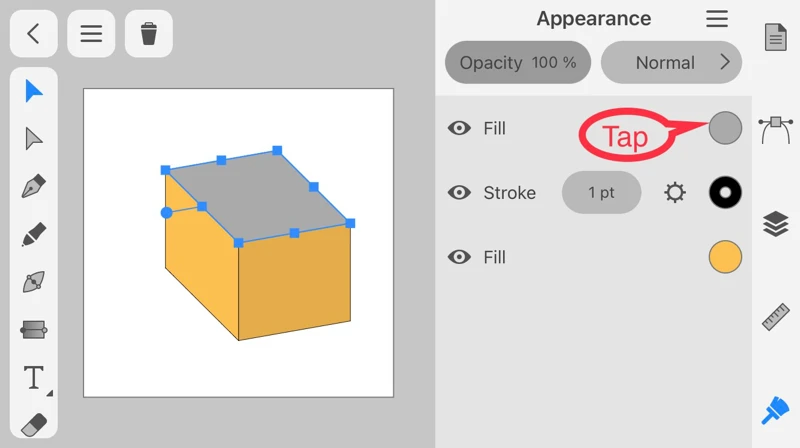Open the Normal blend mode dropdown

(x=671, y=62)
